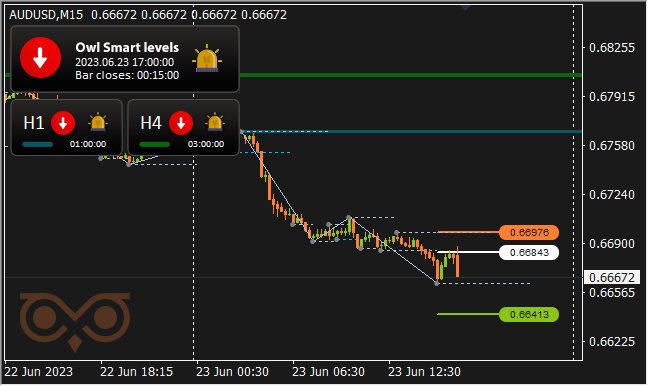This screenshot has height=386, width=648.
Task: Click the '23 Jun 12:30' time axis label
Action: pos(424,372)
